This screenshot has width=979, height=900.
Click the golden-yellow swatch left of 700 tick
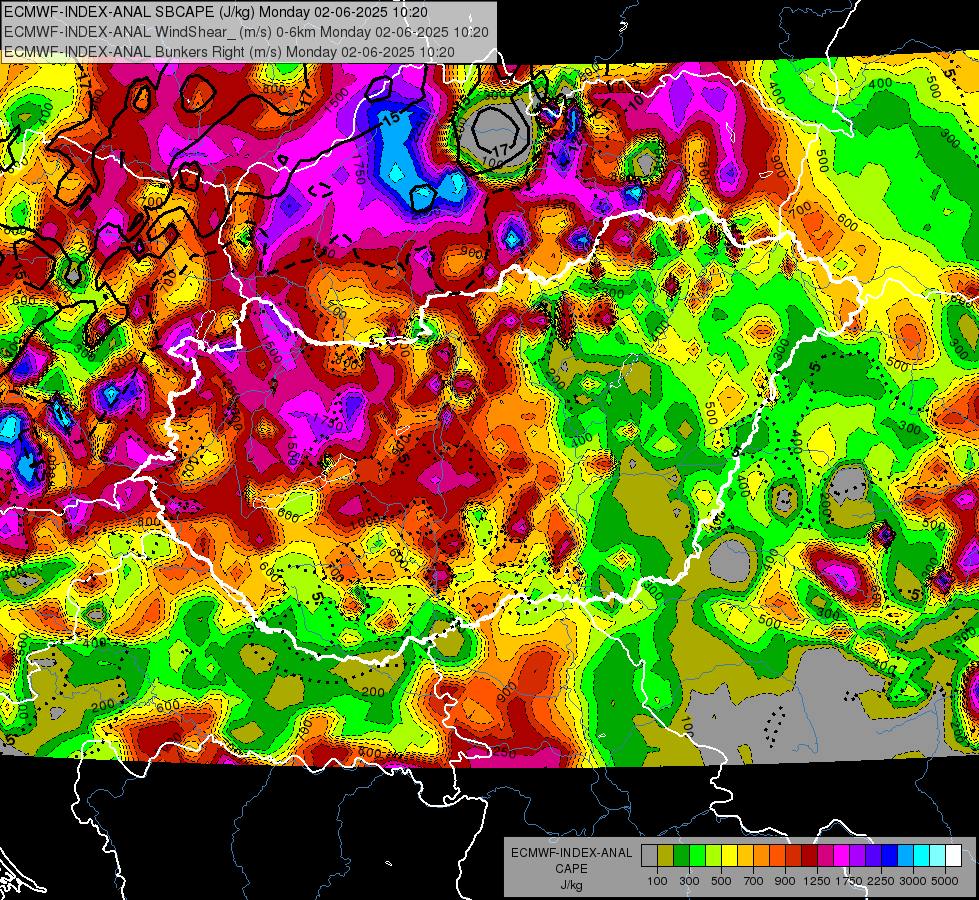tap(745, 856)
